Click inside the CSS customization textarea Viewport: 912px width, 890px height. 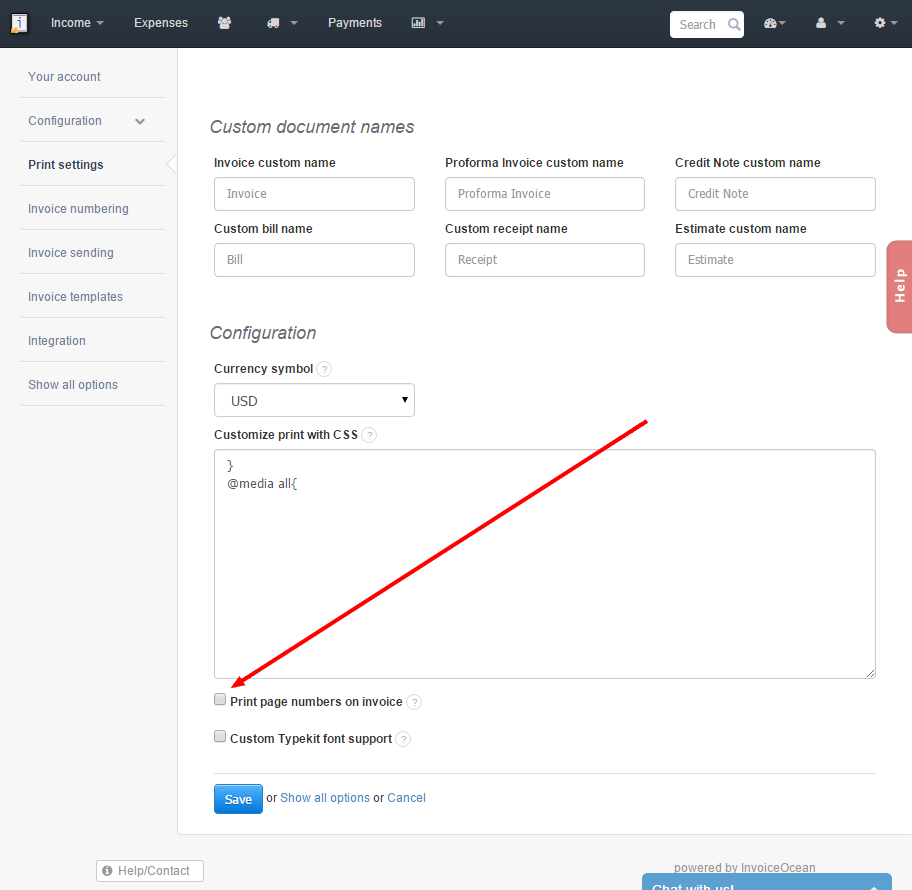544,564
